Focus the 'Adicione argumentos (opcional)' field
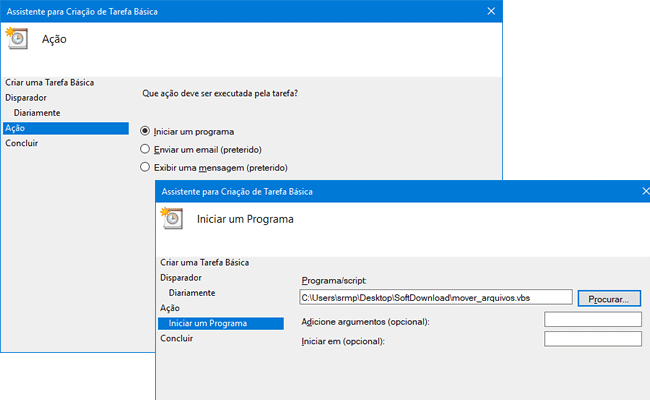 592,320
